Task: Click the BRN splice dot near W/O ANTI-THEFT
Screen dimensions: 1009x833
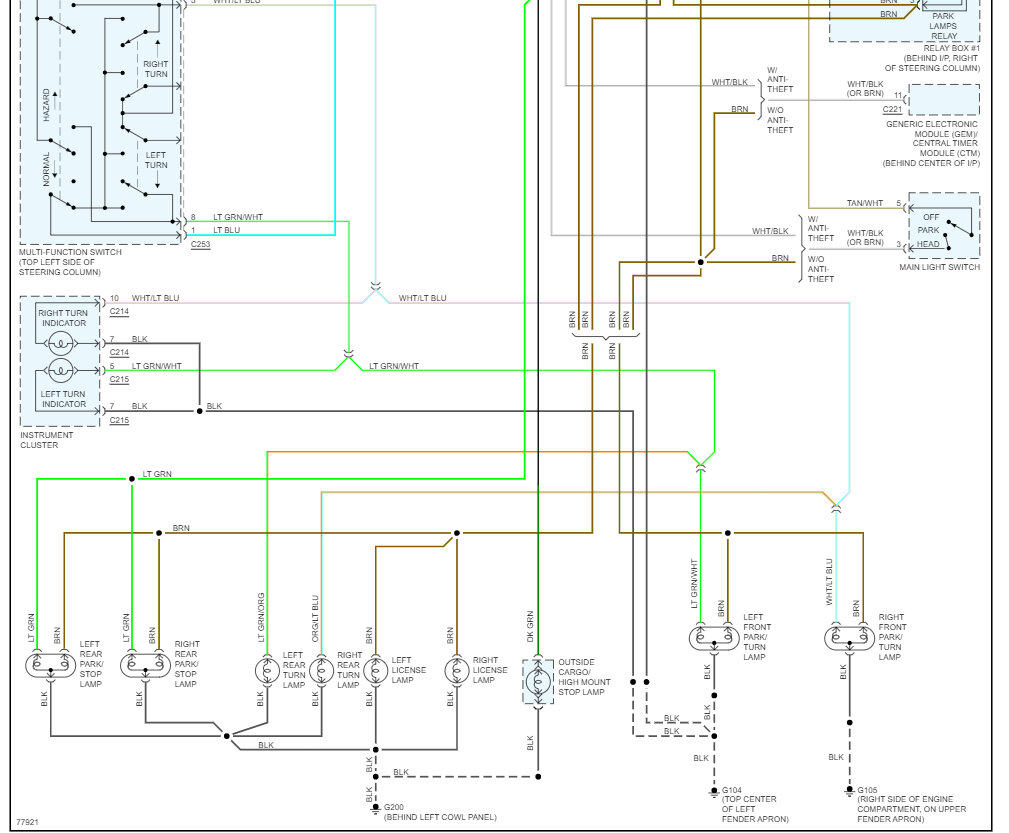Action: [701, 262]
